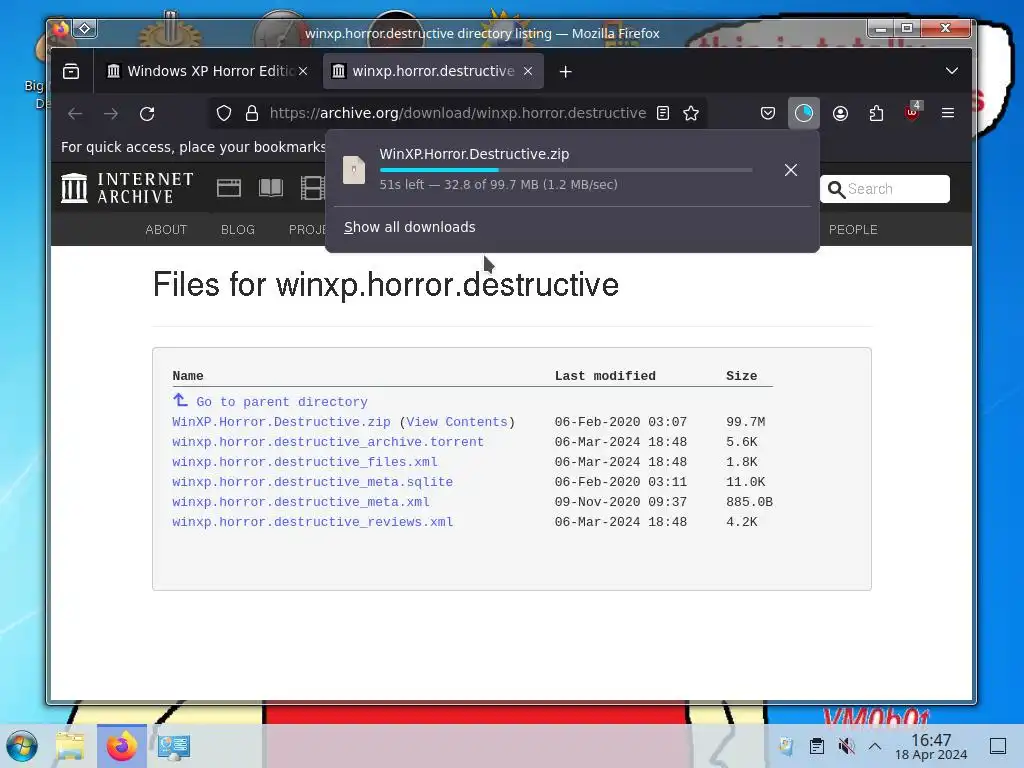Open winxp.horror.destructive_files.xml

click(305, 462)
